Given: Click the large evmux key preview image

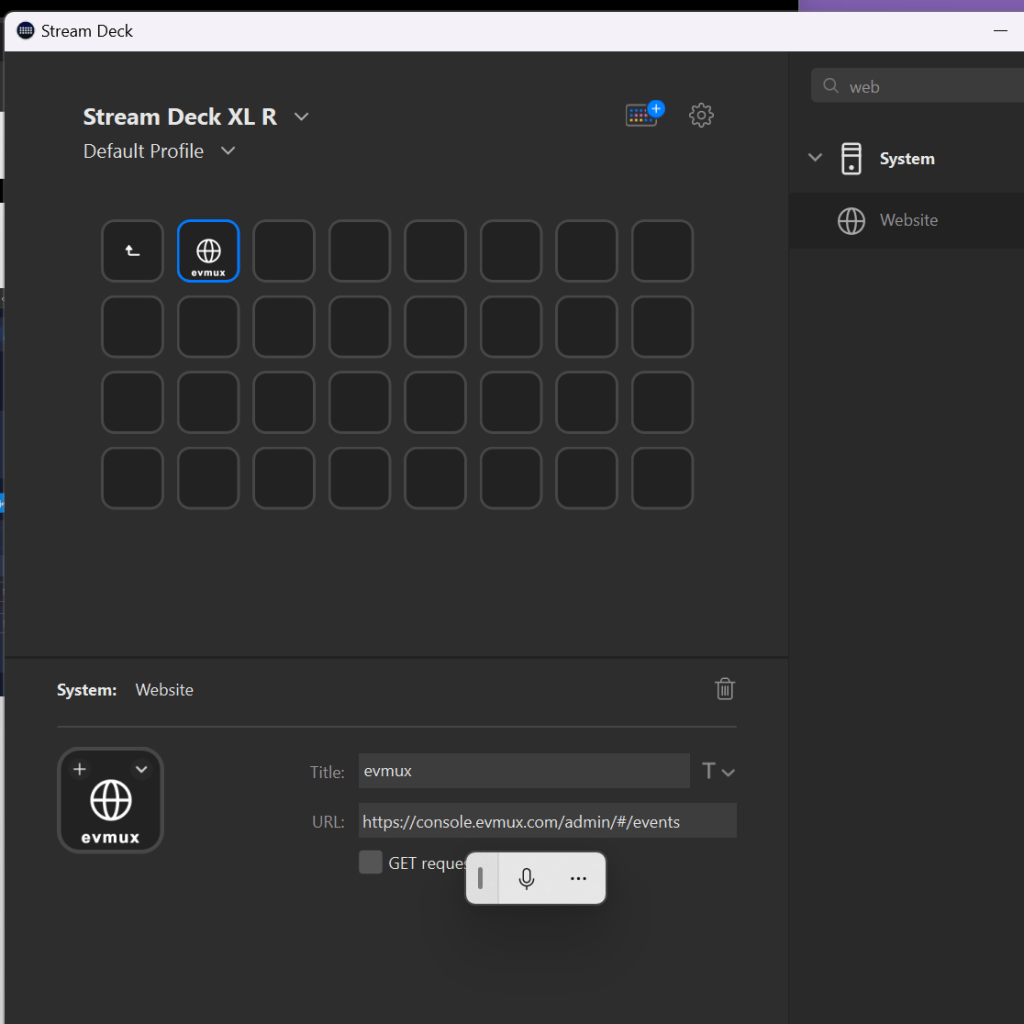Looking at the screenshot, I should [x=110, y=801].
